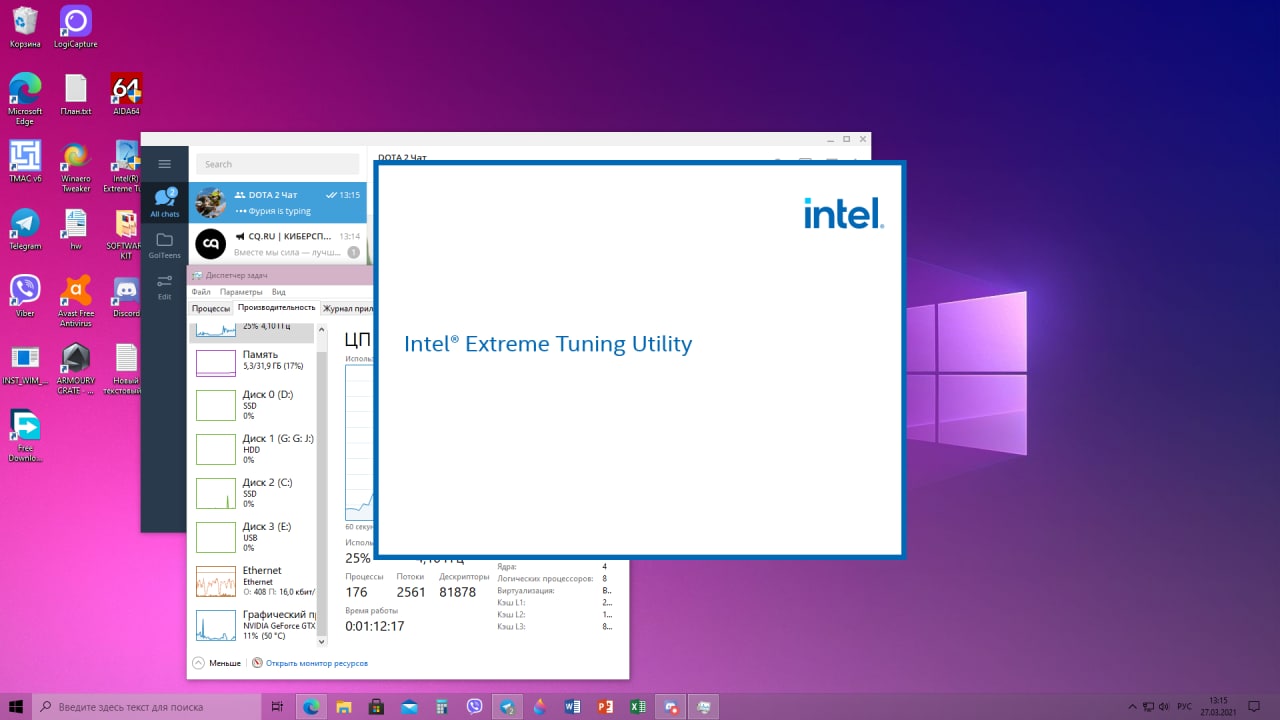Open Вид menu in Task Manager
The image size is (1280, 720).
pos(279,292)
